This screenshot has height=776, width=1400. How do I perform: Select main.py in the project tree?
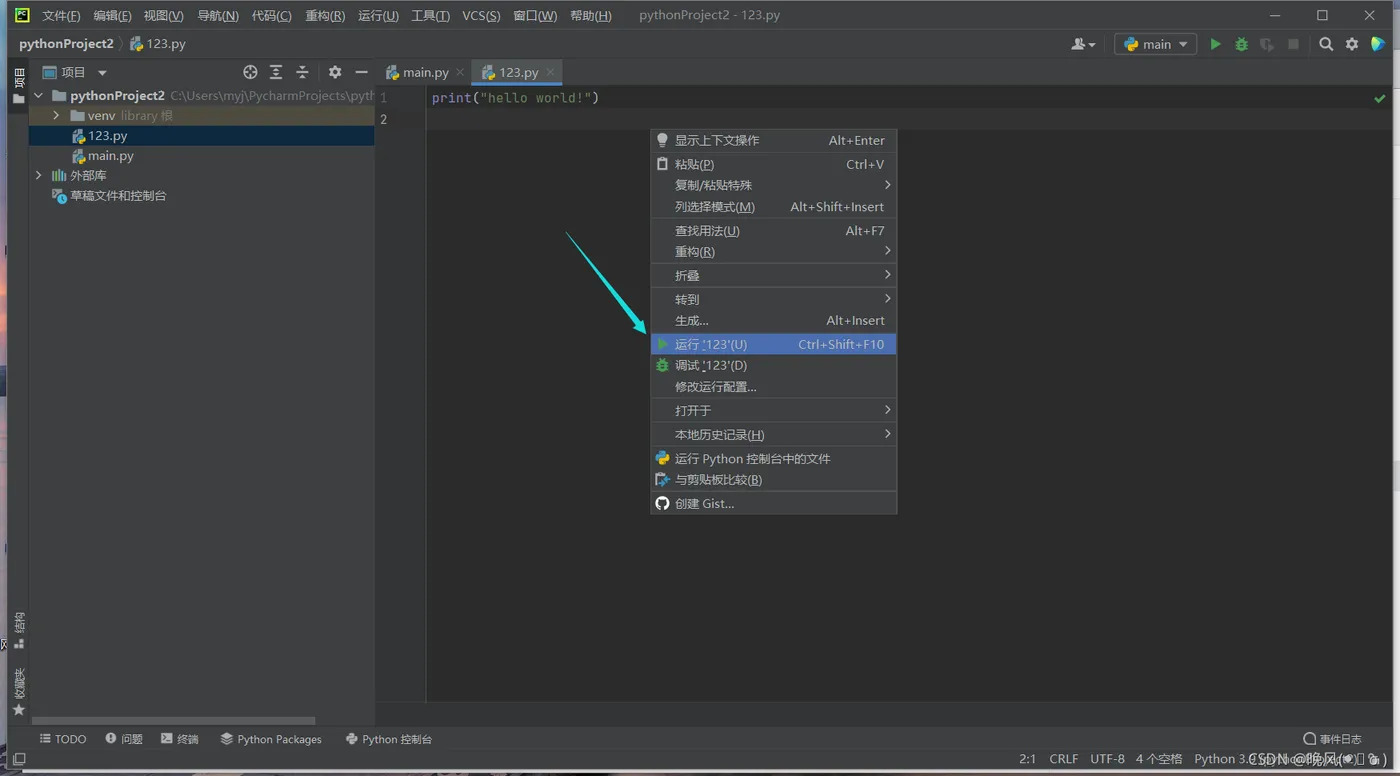(110, 156)
